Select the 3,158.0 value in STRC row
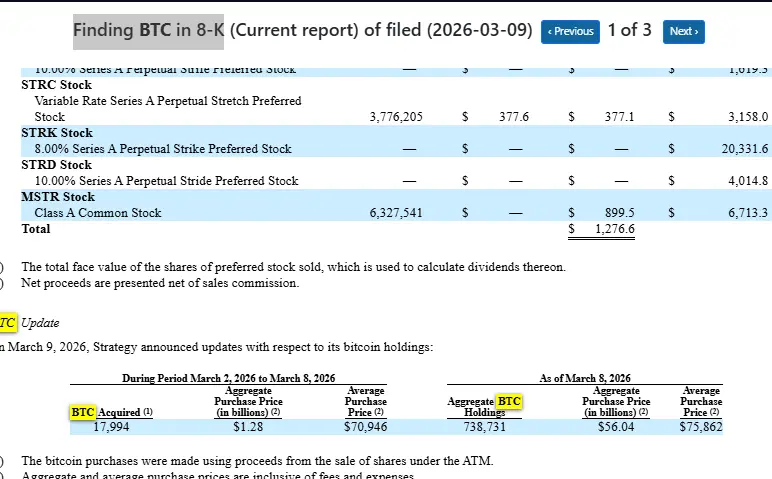Image resolution: width=772 pixels, height=479 pixels. coord(748,117)
